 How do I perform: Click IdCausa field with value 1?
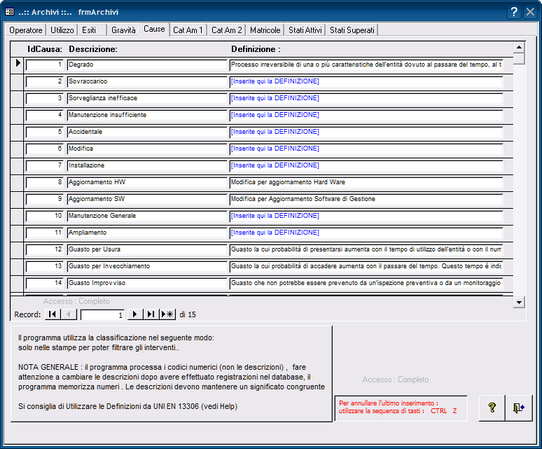[45, 65]
